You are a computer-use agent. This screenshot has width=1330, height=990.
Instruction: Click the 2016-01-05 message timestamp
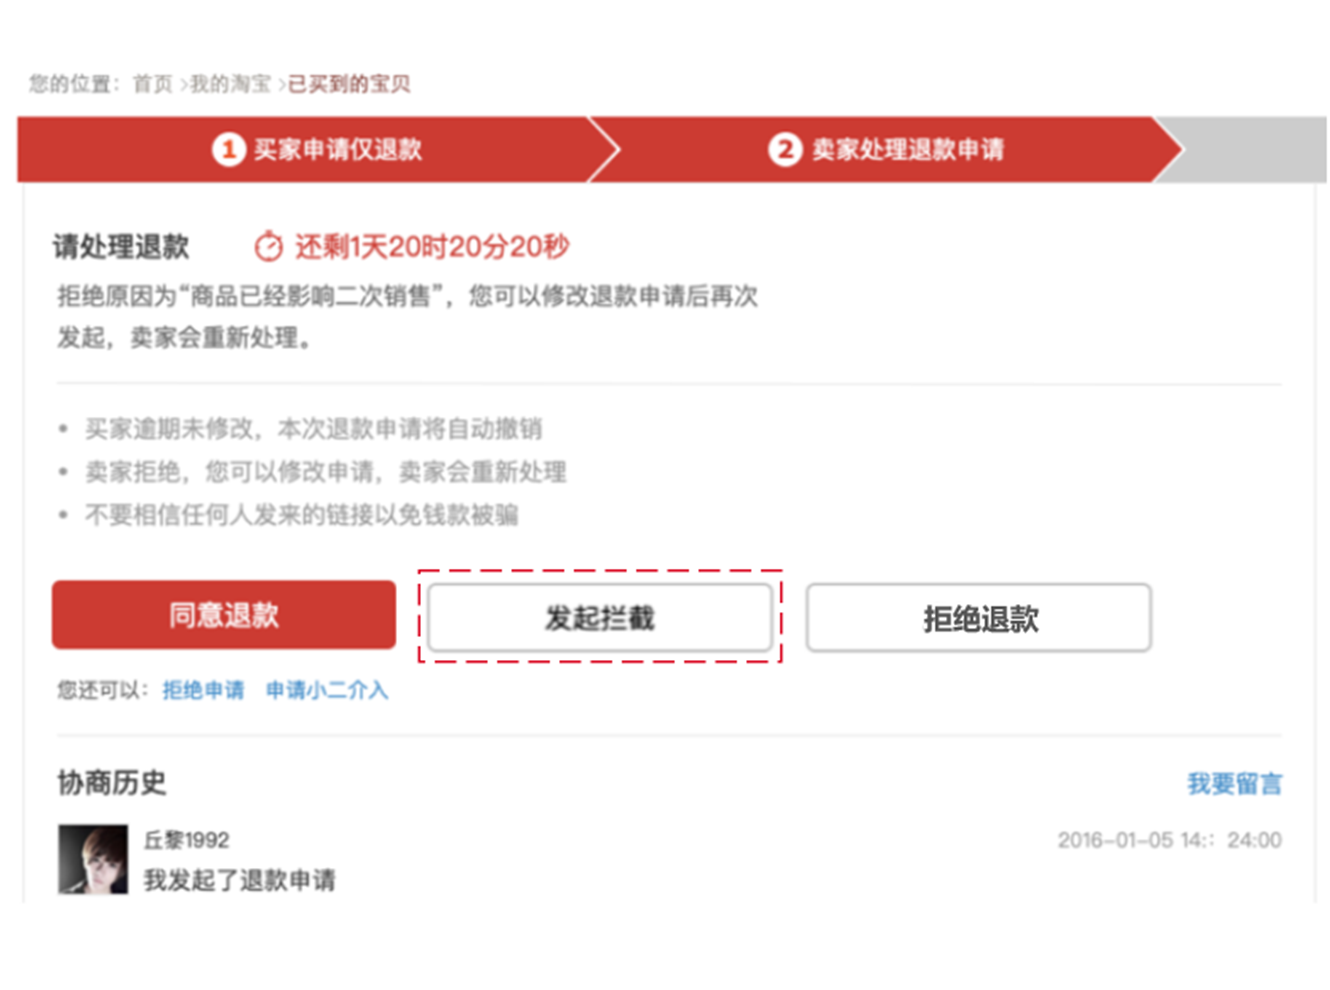[1169, 840]
